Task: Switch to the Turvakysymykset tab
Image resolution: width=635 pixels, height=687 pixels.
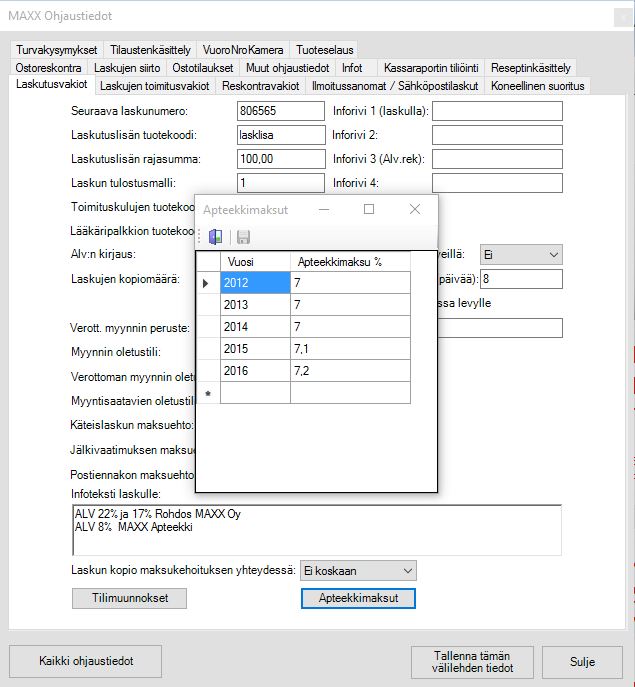Action: 57,50
